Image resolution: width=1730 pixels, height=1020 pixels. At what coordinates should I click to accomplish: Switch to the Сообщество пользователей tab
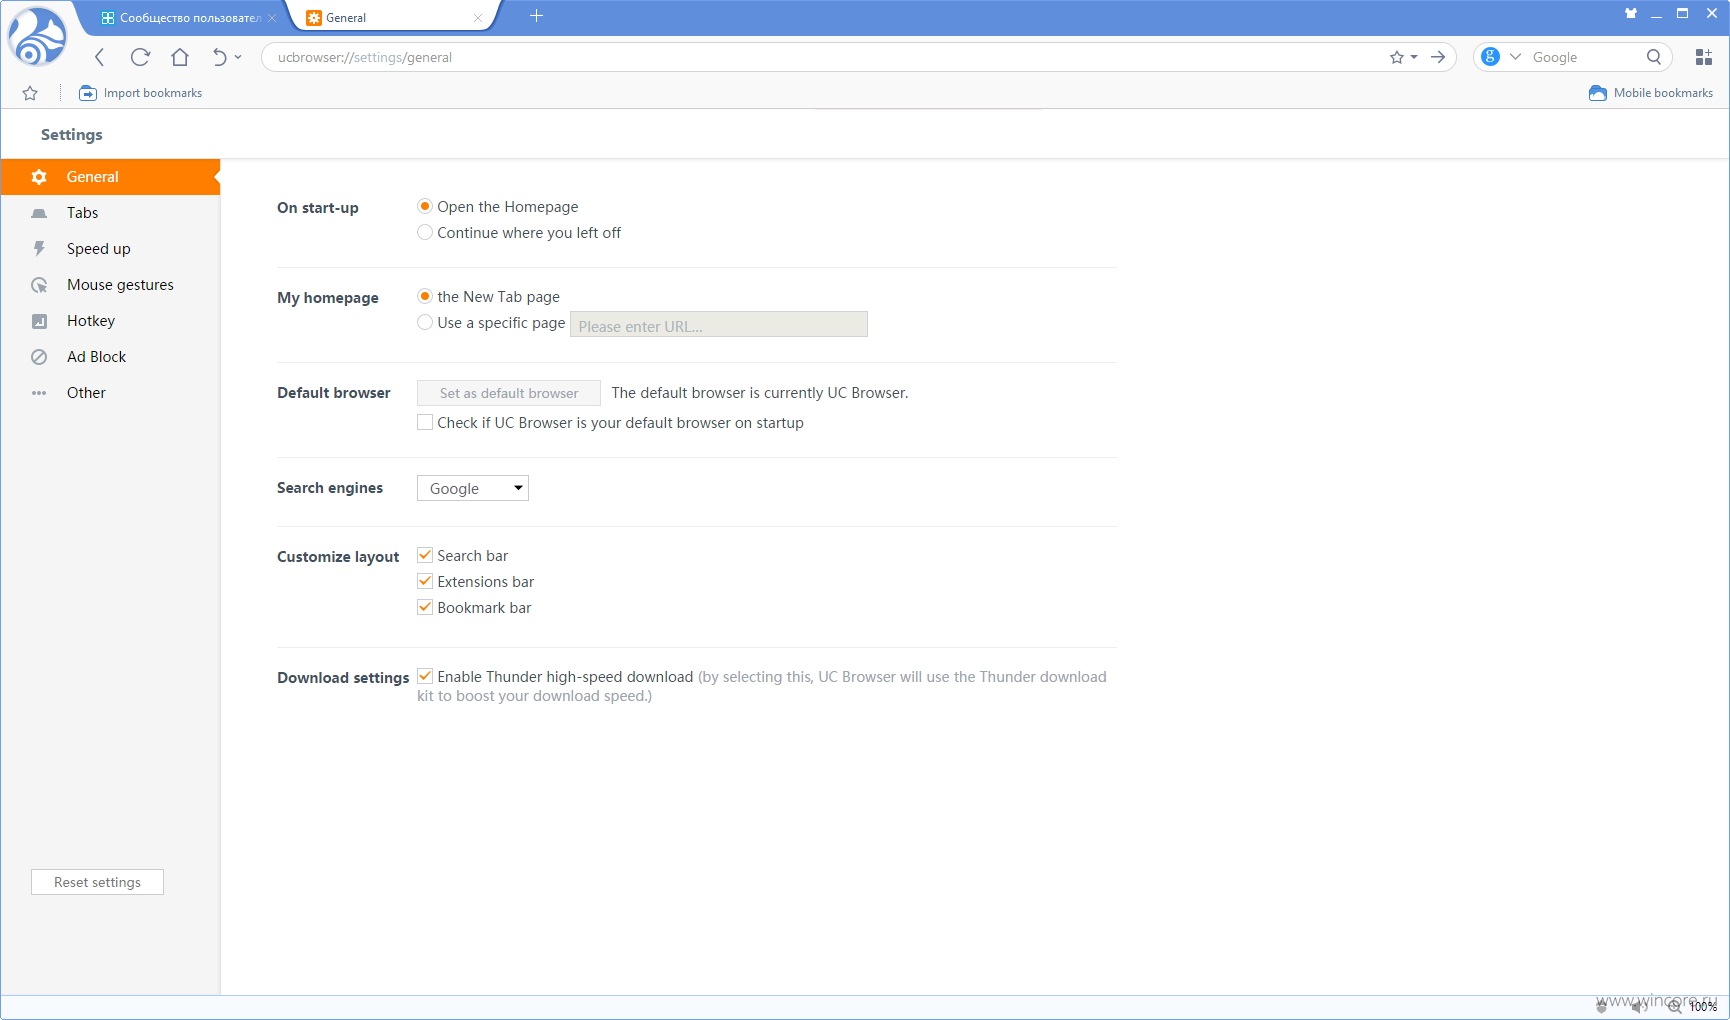[182, 18]
